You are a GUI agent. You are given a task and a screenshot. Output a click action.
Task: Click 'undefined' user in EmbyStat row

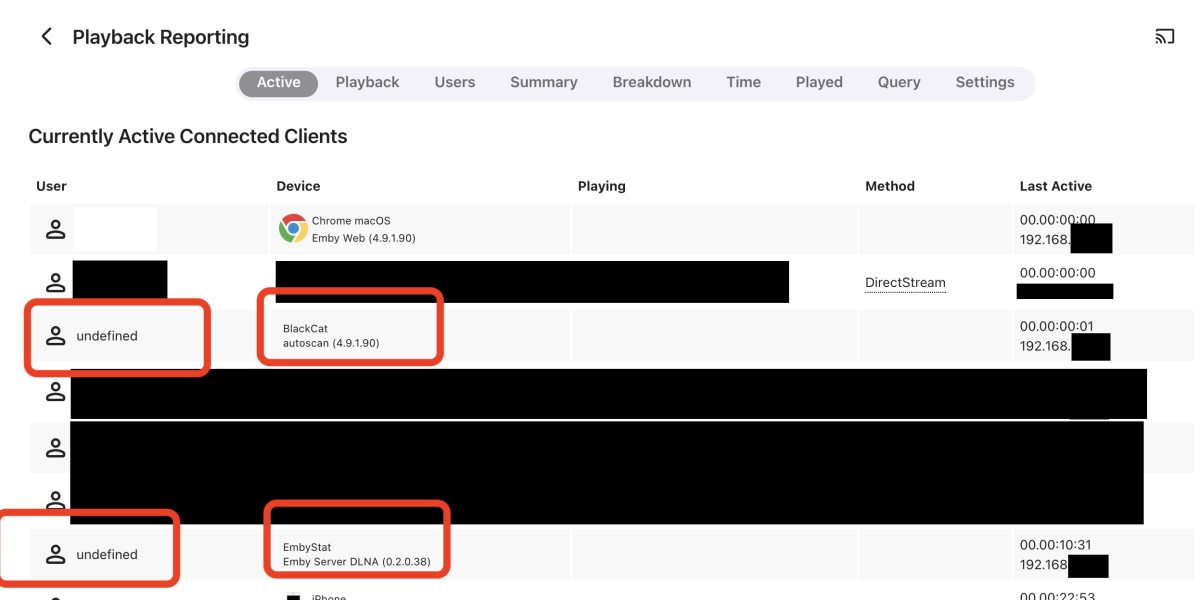[x=107, y=554]
